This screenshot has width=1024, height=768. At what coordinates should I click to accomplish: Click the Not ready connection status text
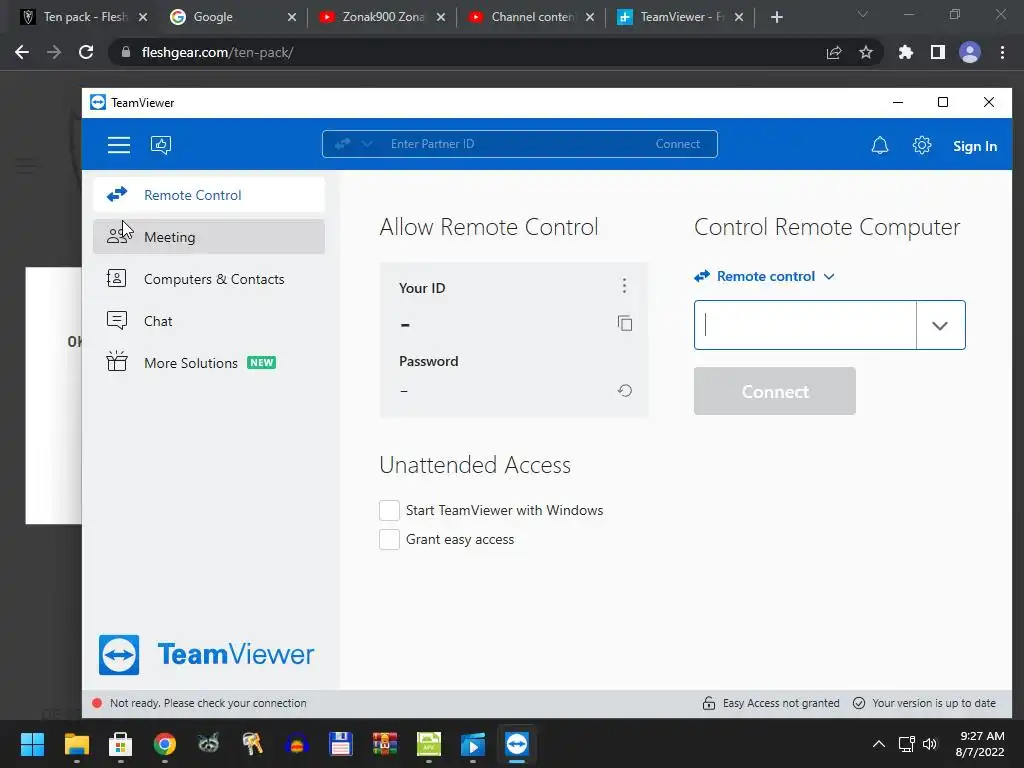(208, 703)
